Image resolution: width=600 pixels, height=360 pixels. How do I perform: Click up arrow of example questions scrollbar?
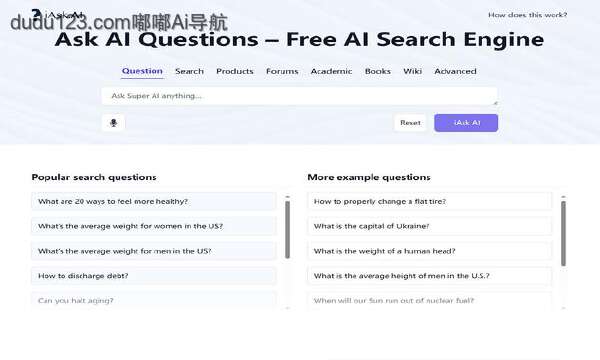(563, 197)
